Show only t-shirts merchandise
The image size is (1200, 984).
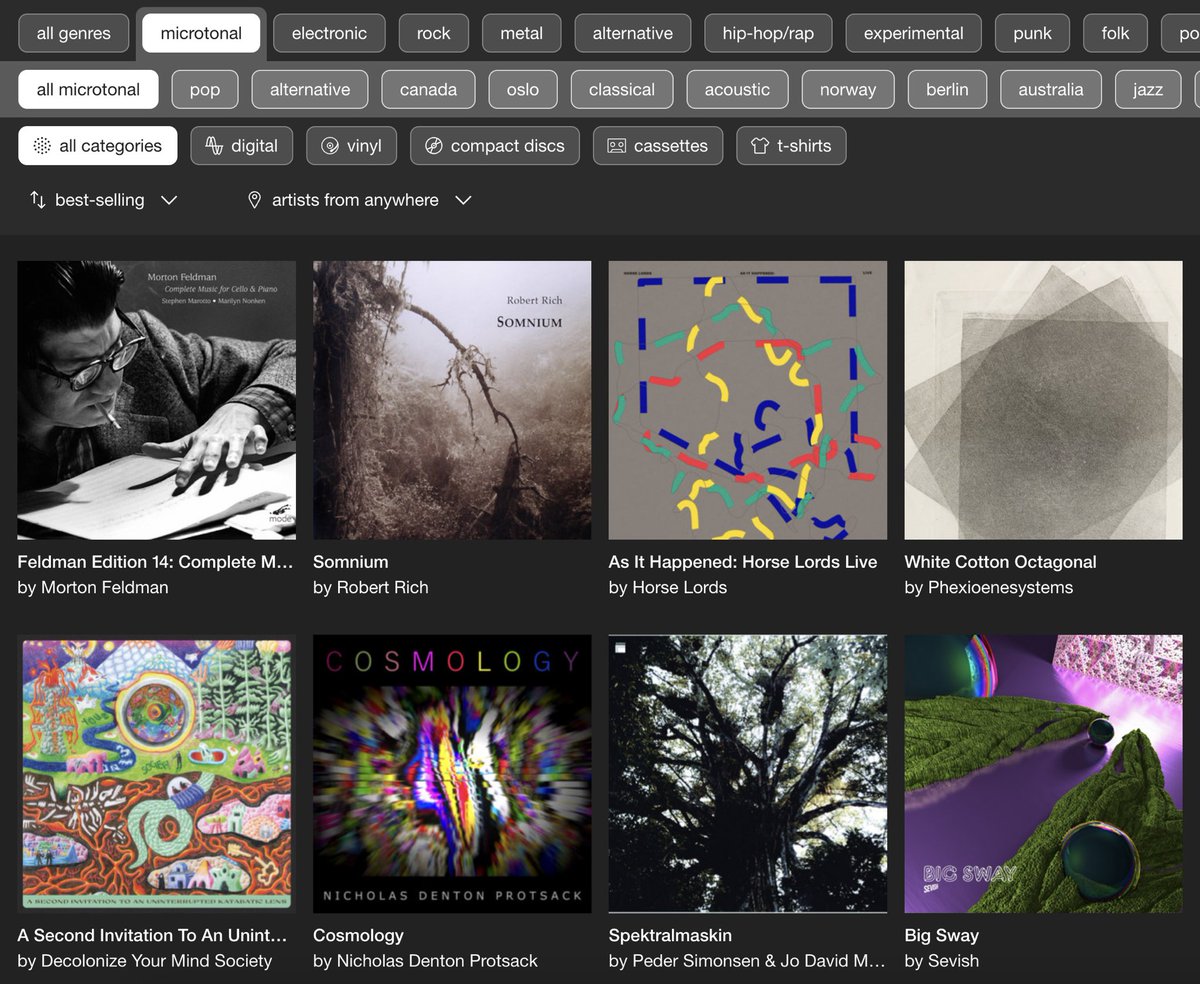tap(791, 146)
